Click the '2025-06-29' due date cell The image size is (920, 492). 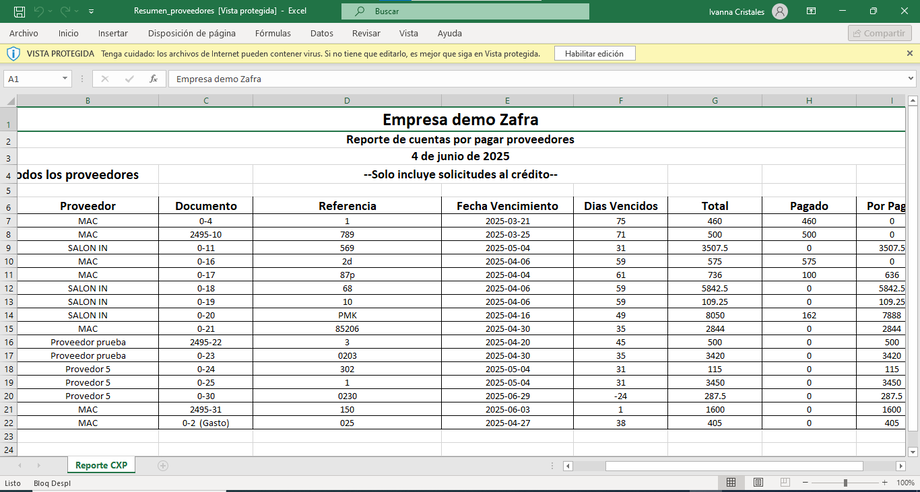508,396
